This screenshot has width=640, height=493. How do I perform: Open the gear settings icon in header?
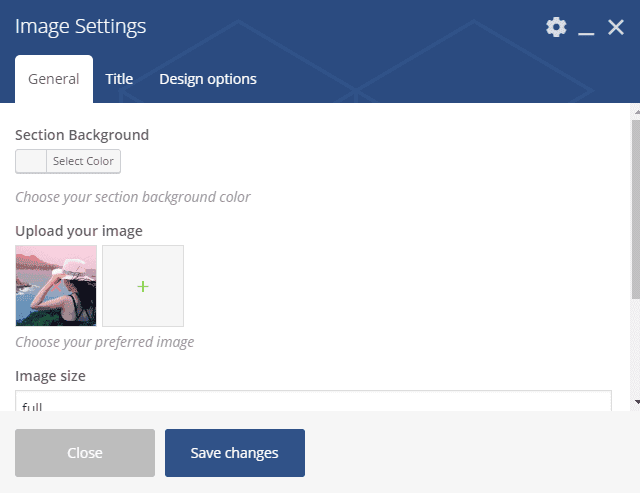coord(556,27)
